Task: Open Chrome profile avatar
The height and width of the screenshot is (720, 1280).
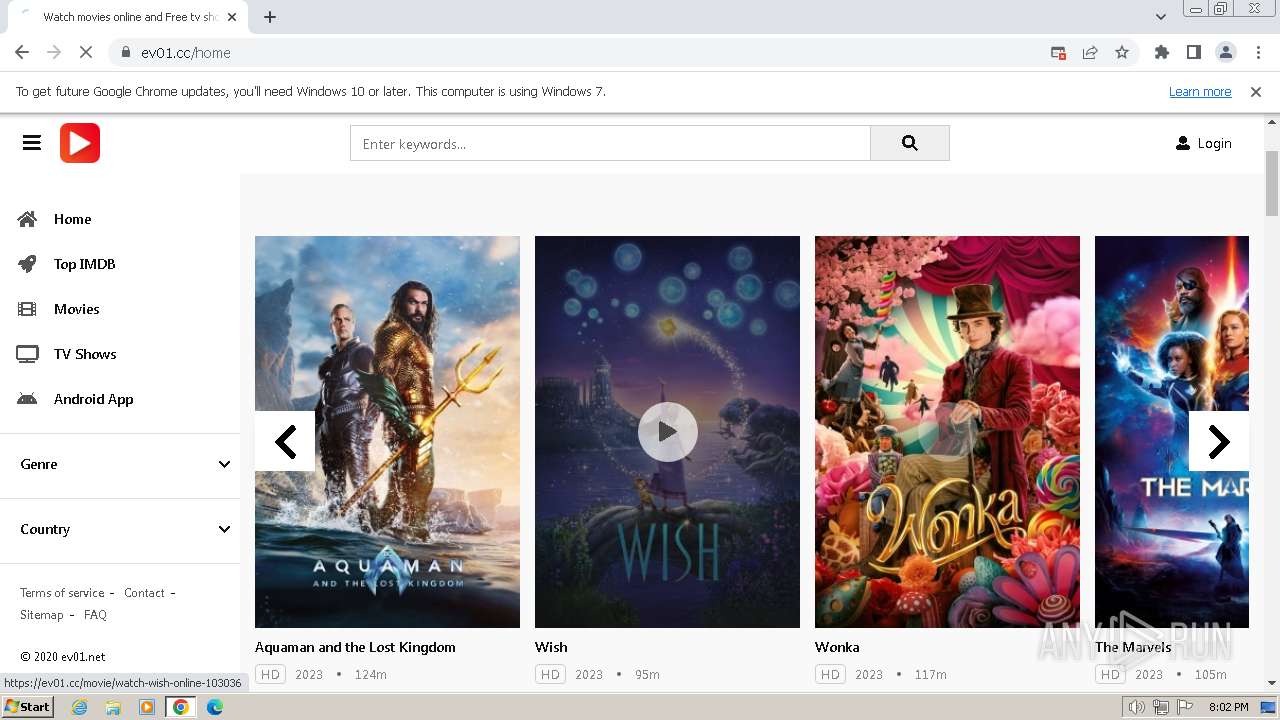Action: (x=1225, y=53)
